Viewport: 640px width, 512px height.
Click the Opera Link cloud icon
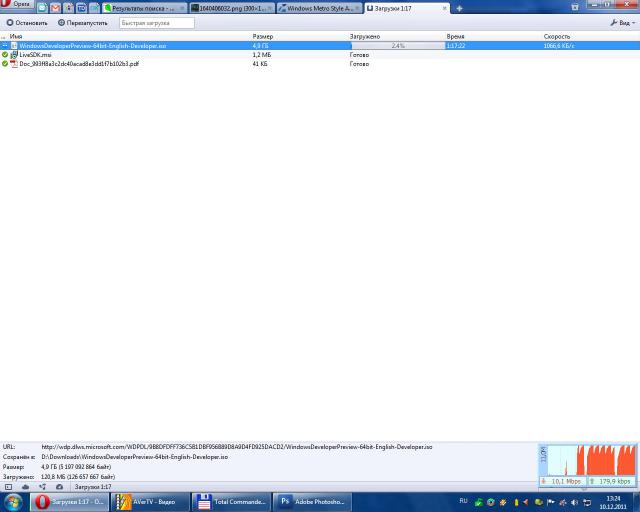click(x=25, y=487)
